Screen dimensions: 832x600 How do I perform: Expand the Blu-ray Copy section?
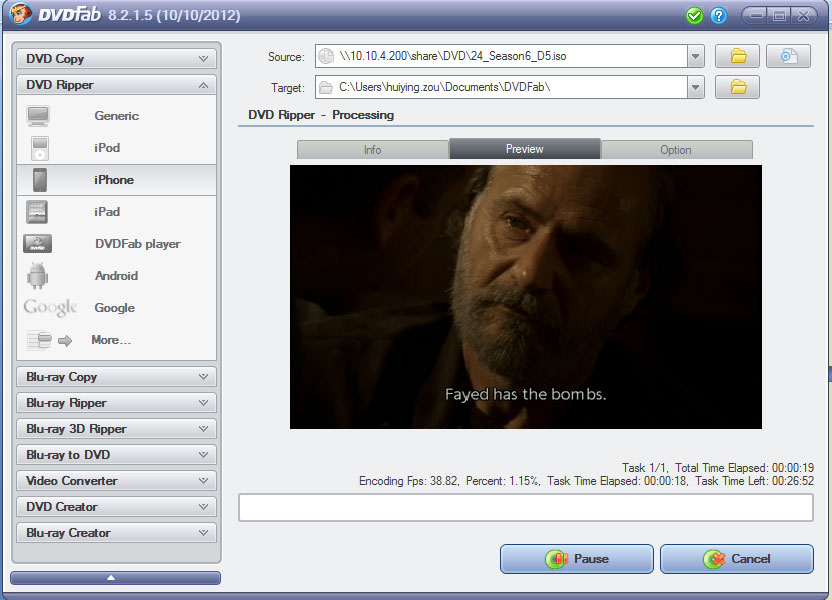coord(116,377)
